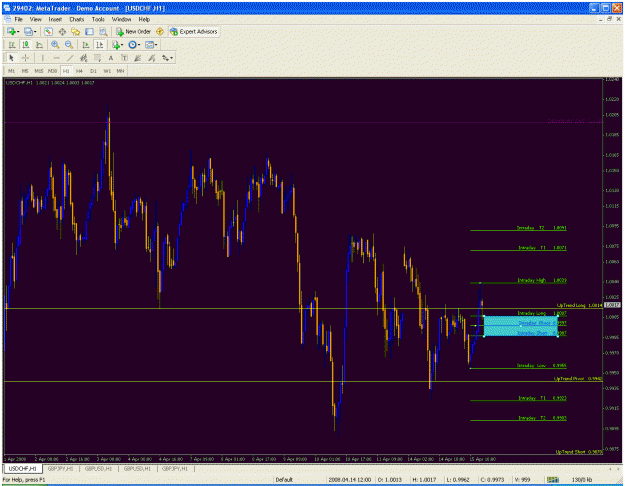Zoom in on the chart

55,45
